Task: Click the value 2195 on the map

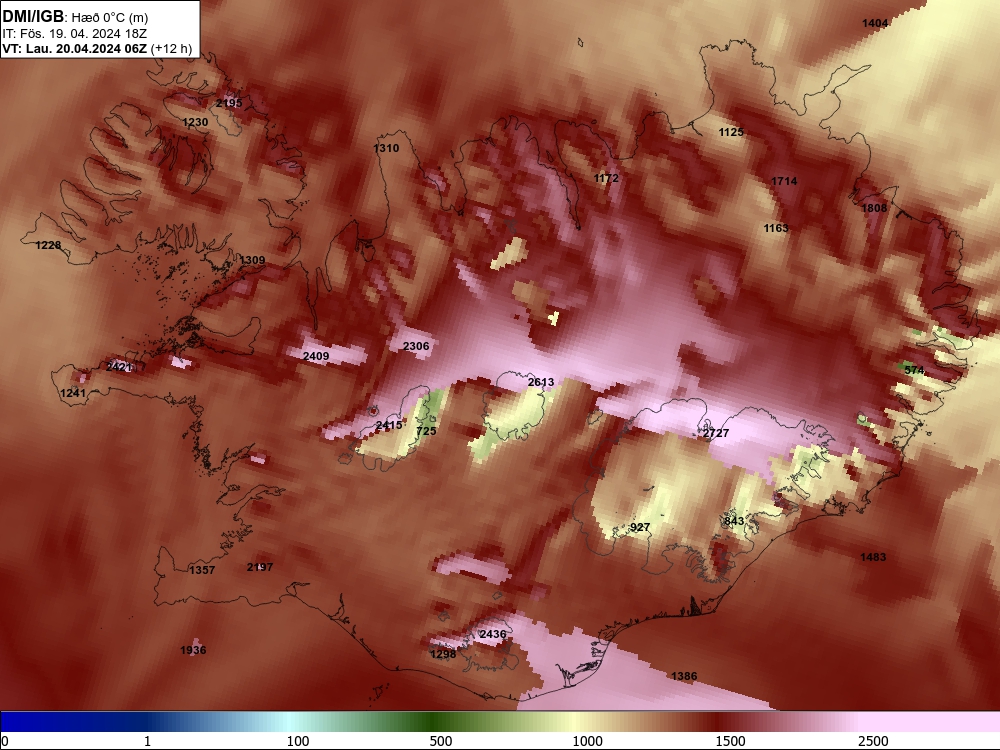Action: (x=229, y=103)
